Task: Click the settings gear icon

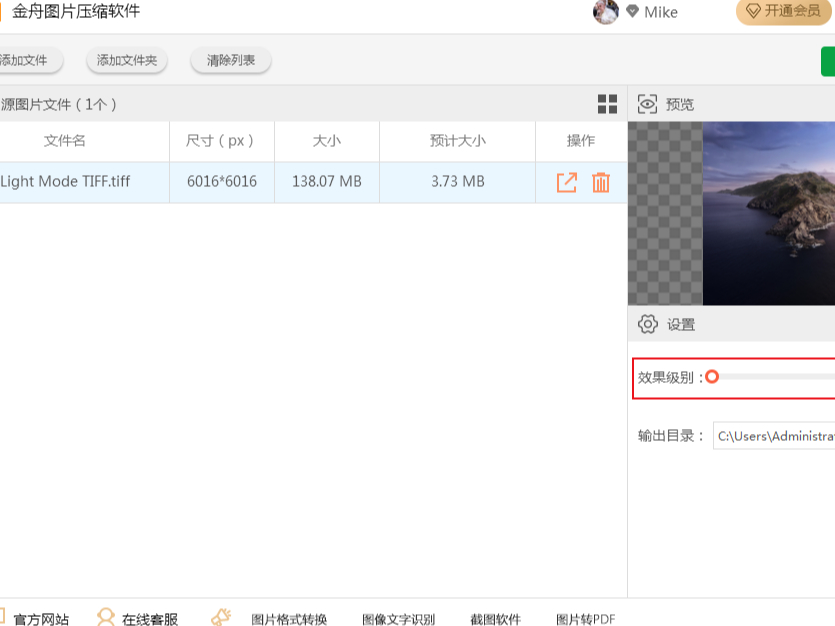Action: [x=648, y=324]
